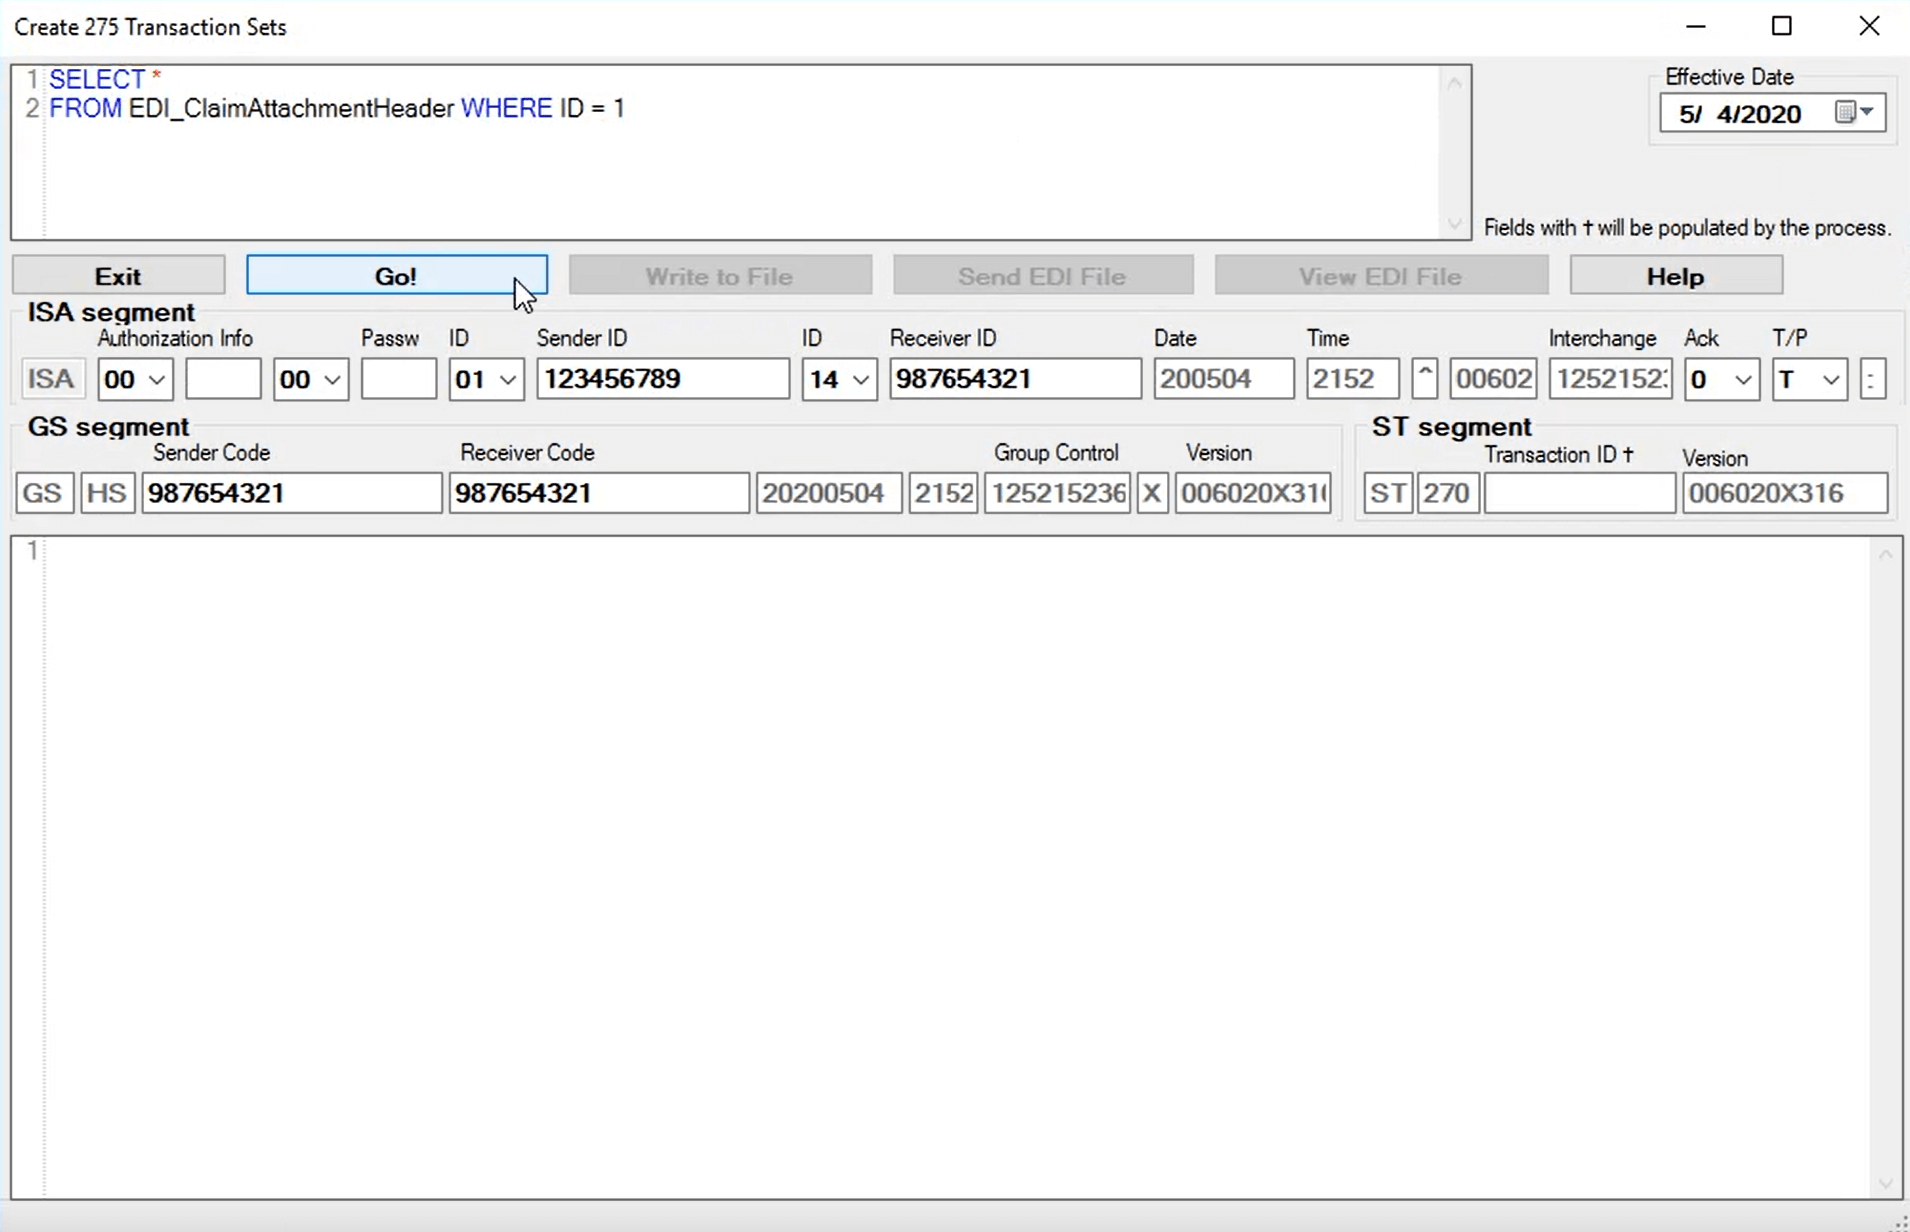Expand the security qualifier 00 dropdown before Passw
This screenshot has width=1910, height=1232.
[x=332, y=380]
